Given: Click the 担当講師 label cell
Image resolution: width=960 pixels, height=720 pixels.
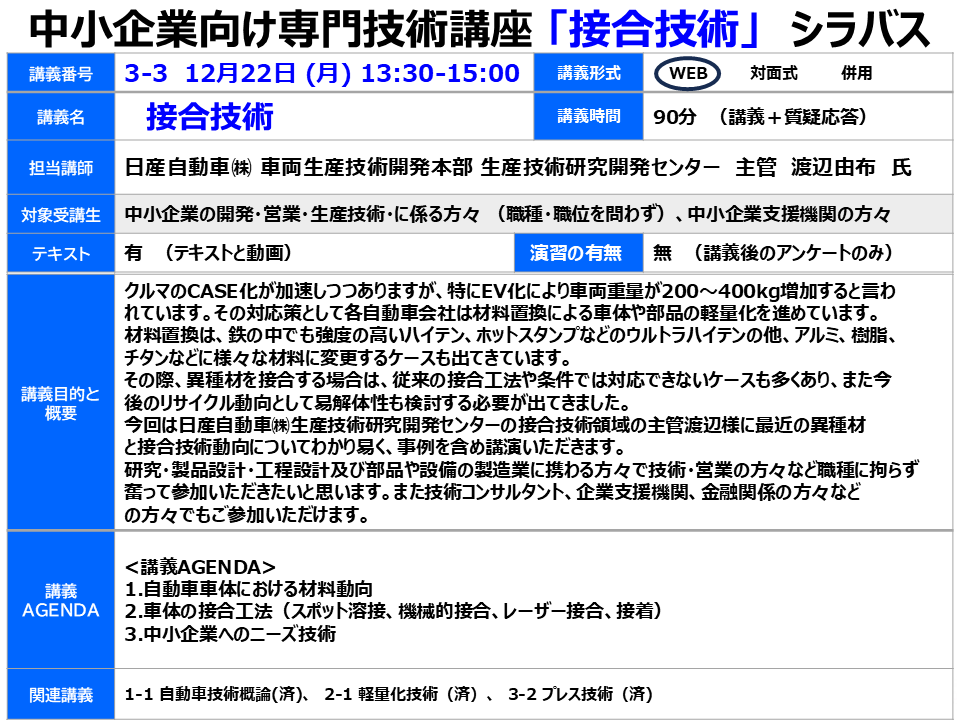Looking at the screenshot, I should (61, 168).
